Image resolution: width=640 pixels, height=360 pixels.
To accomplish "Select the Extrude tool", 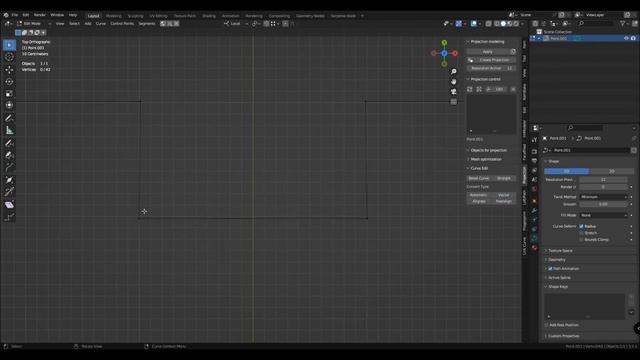I will [9, 168].
